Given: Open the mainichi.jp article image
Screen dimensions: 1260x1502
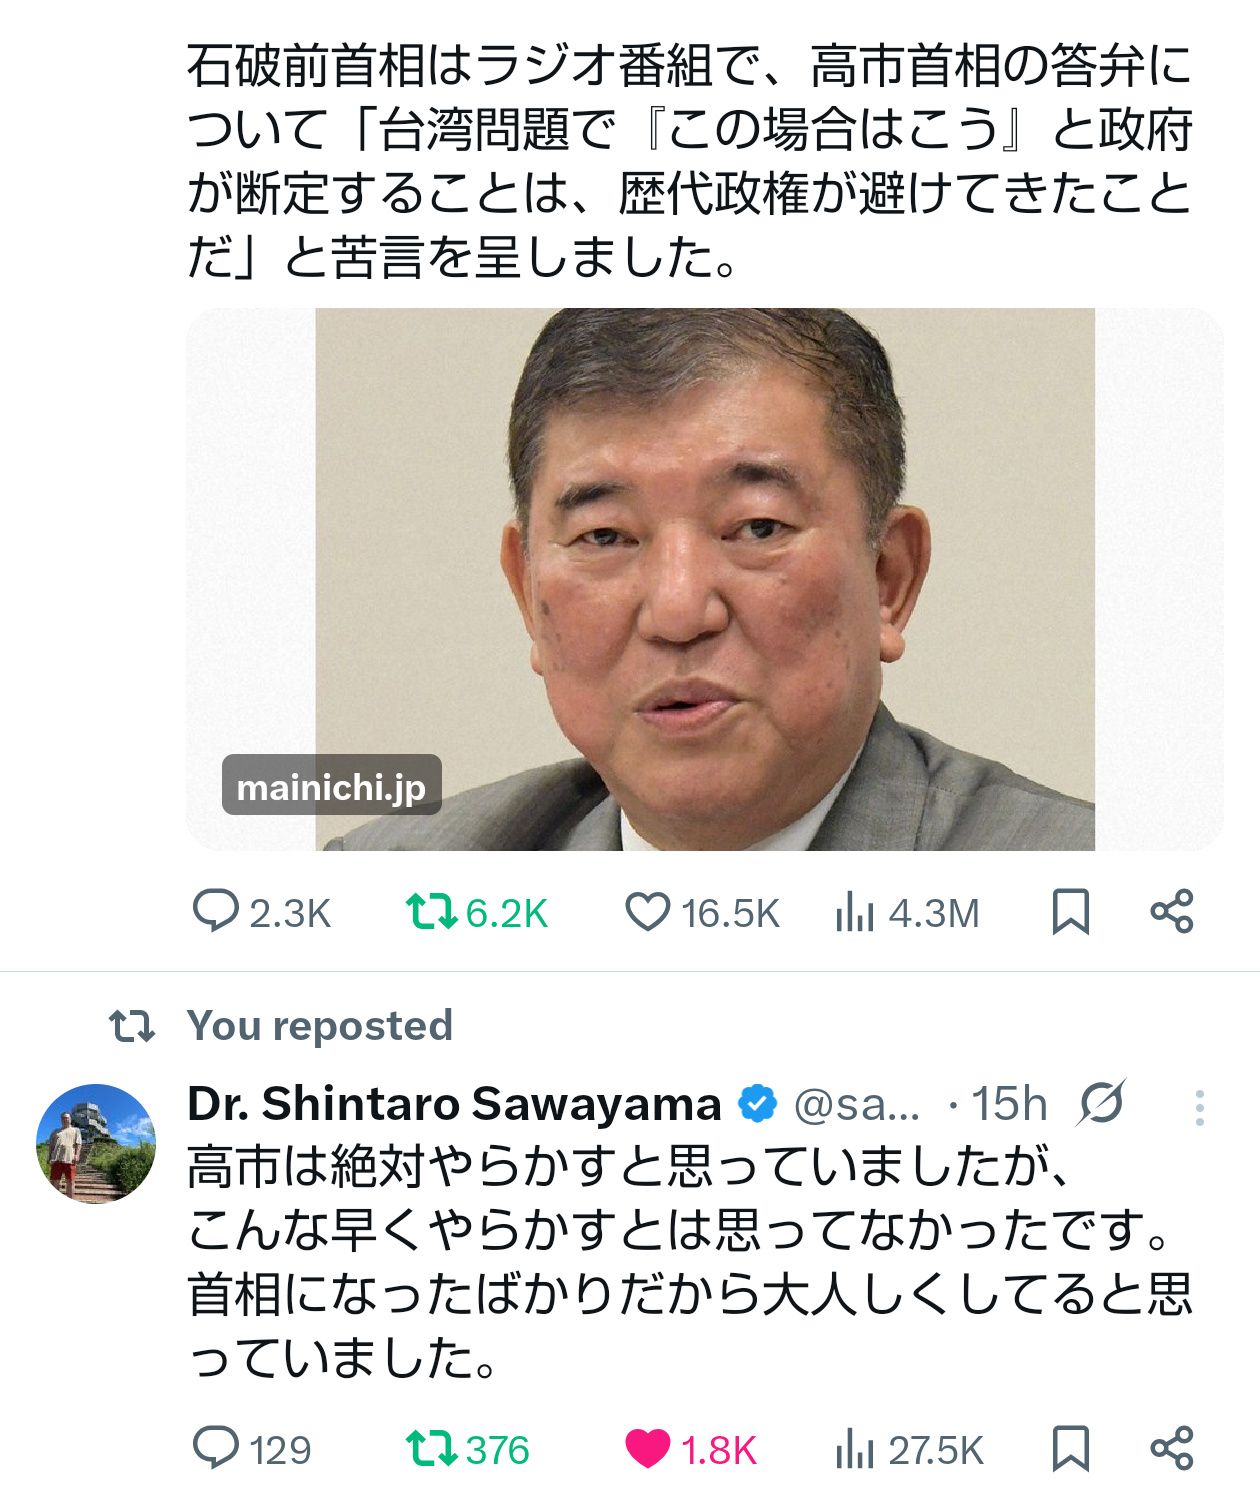Looking at the screenshot, I should pyautogui.click(x=705, y=580).
